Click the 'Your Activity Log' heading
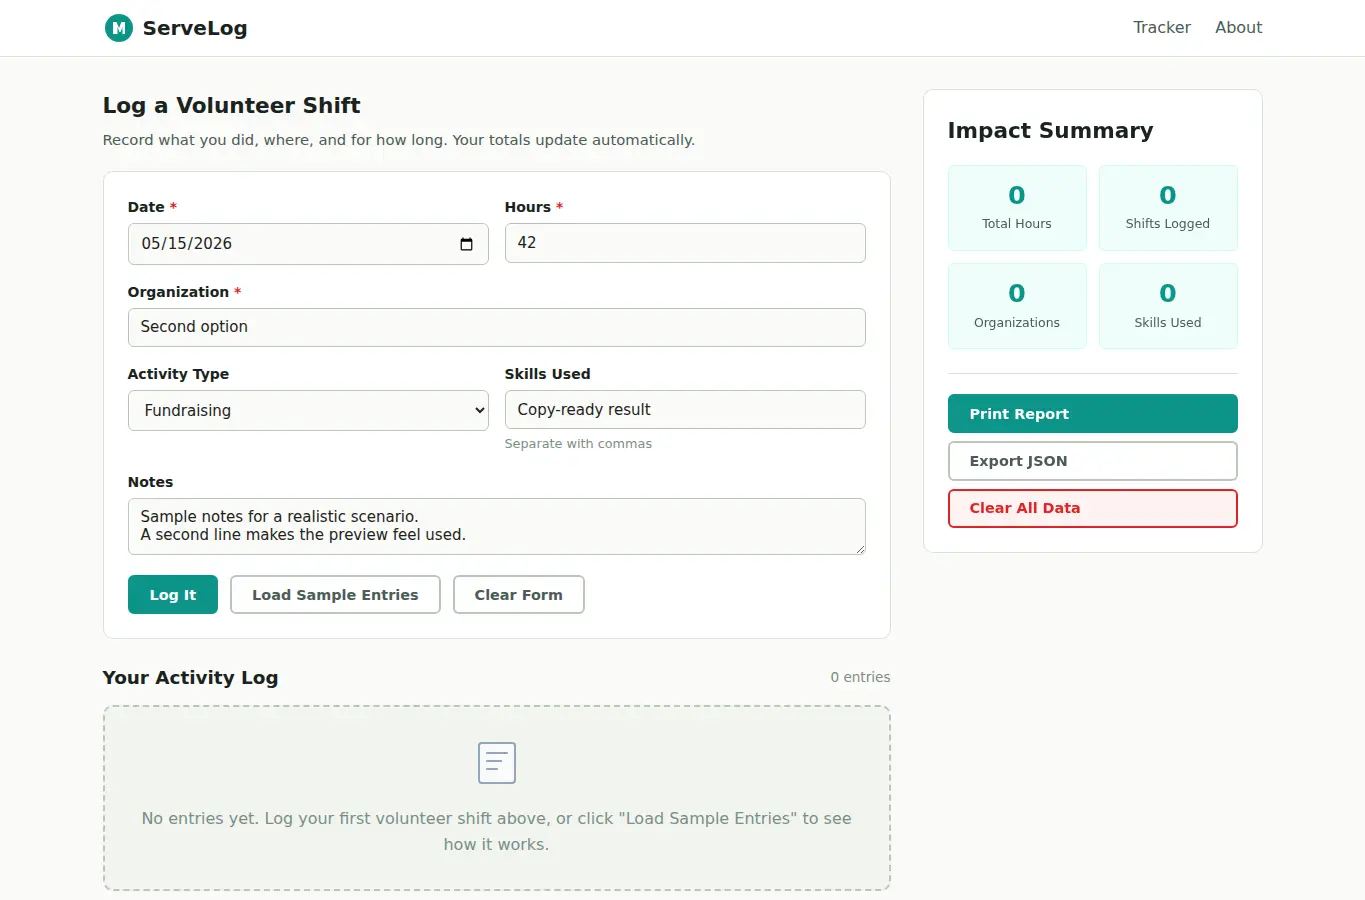This screenshot has width=1365, height=900. point(190,678)
